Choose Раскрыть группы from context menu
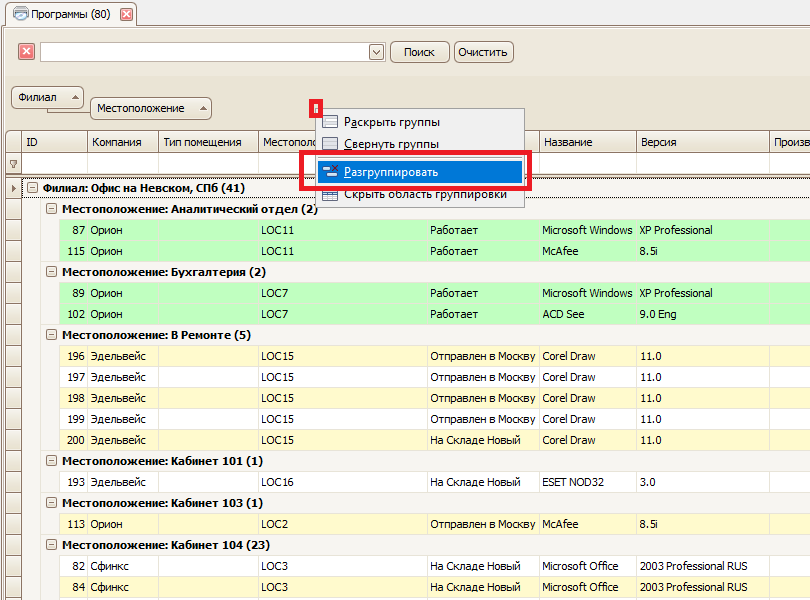This screenshot has width=810, height=600. tap(420, 122)
